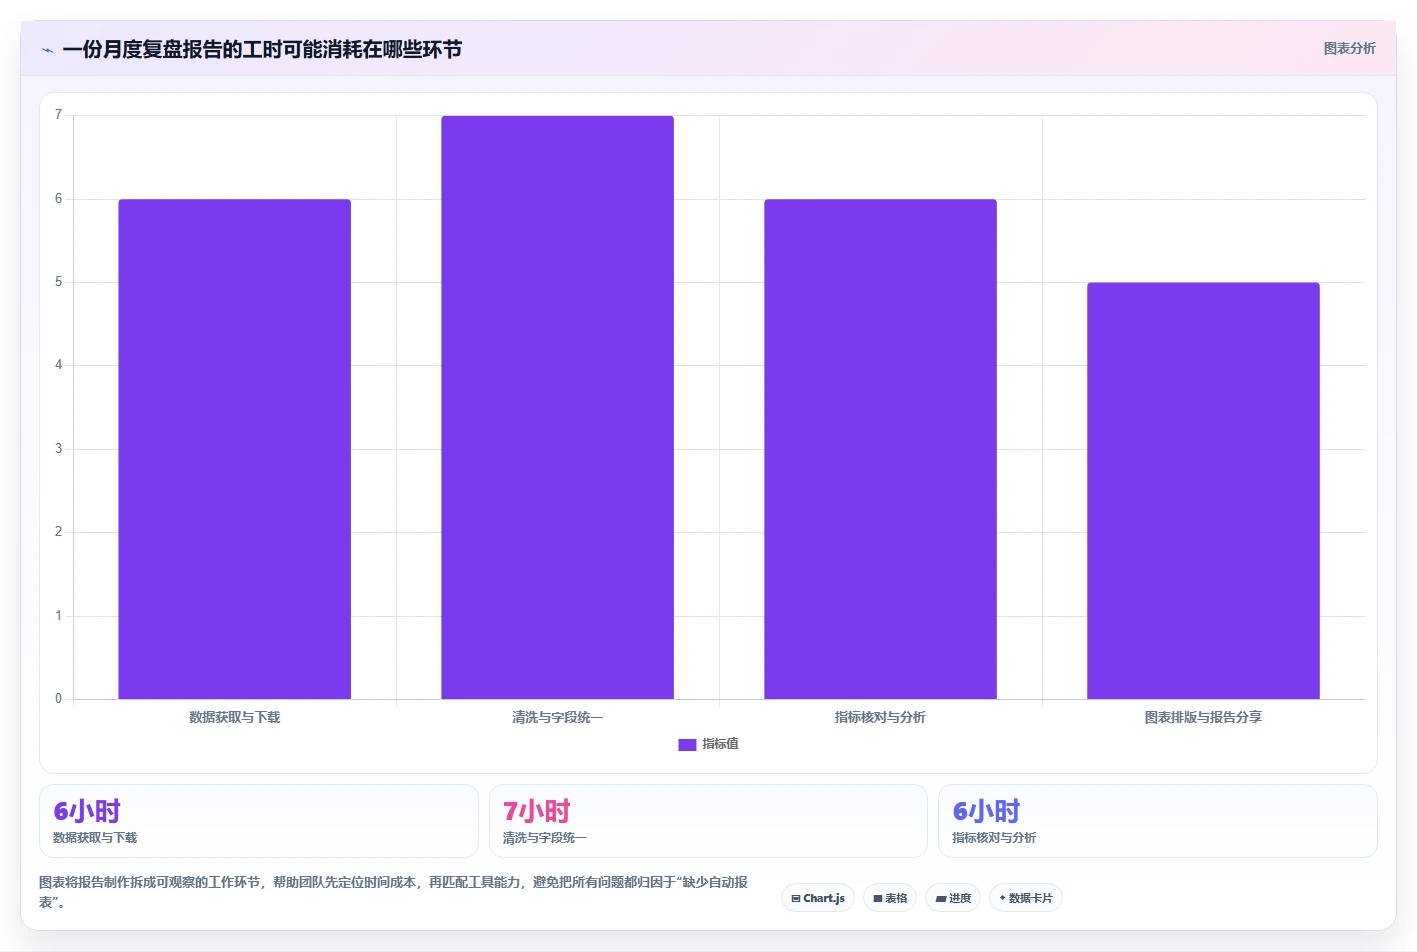The width and height of the screenshot is (1417, 952).
Task: Click the 表格 chip
Action: (x=890, y=898)
